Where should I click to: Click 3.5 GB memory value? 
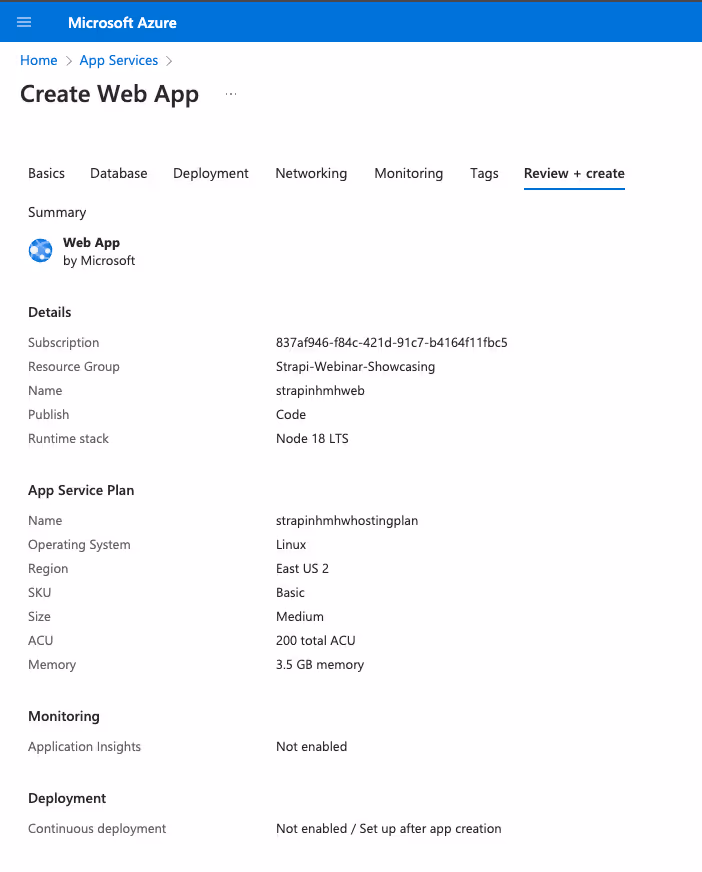(x=320, y=665)
